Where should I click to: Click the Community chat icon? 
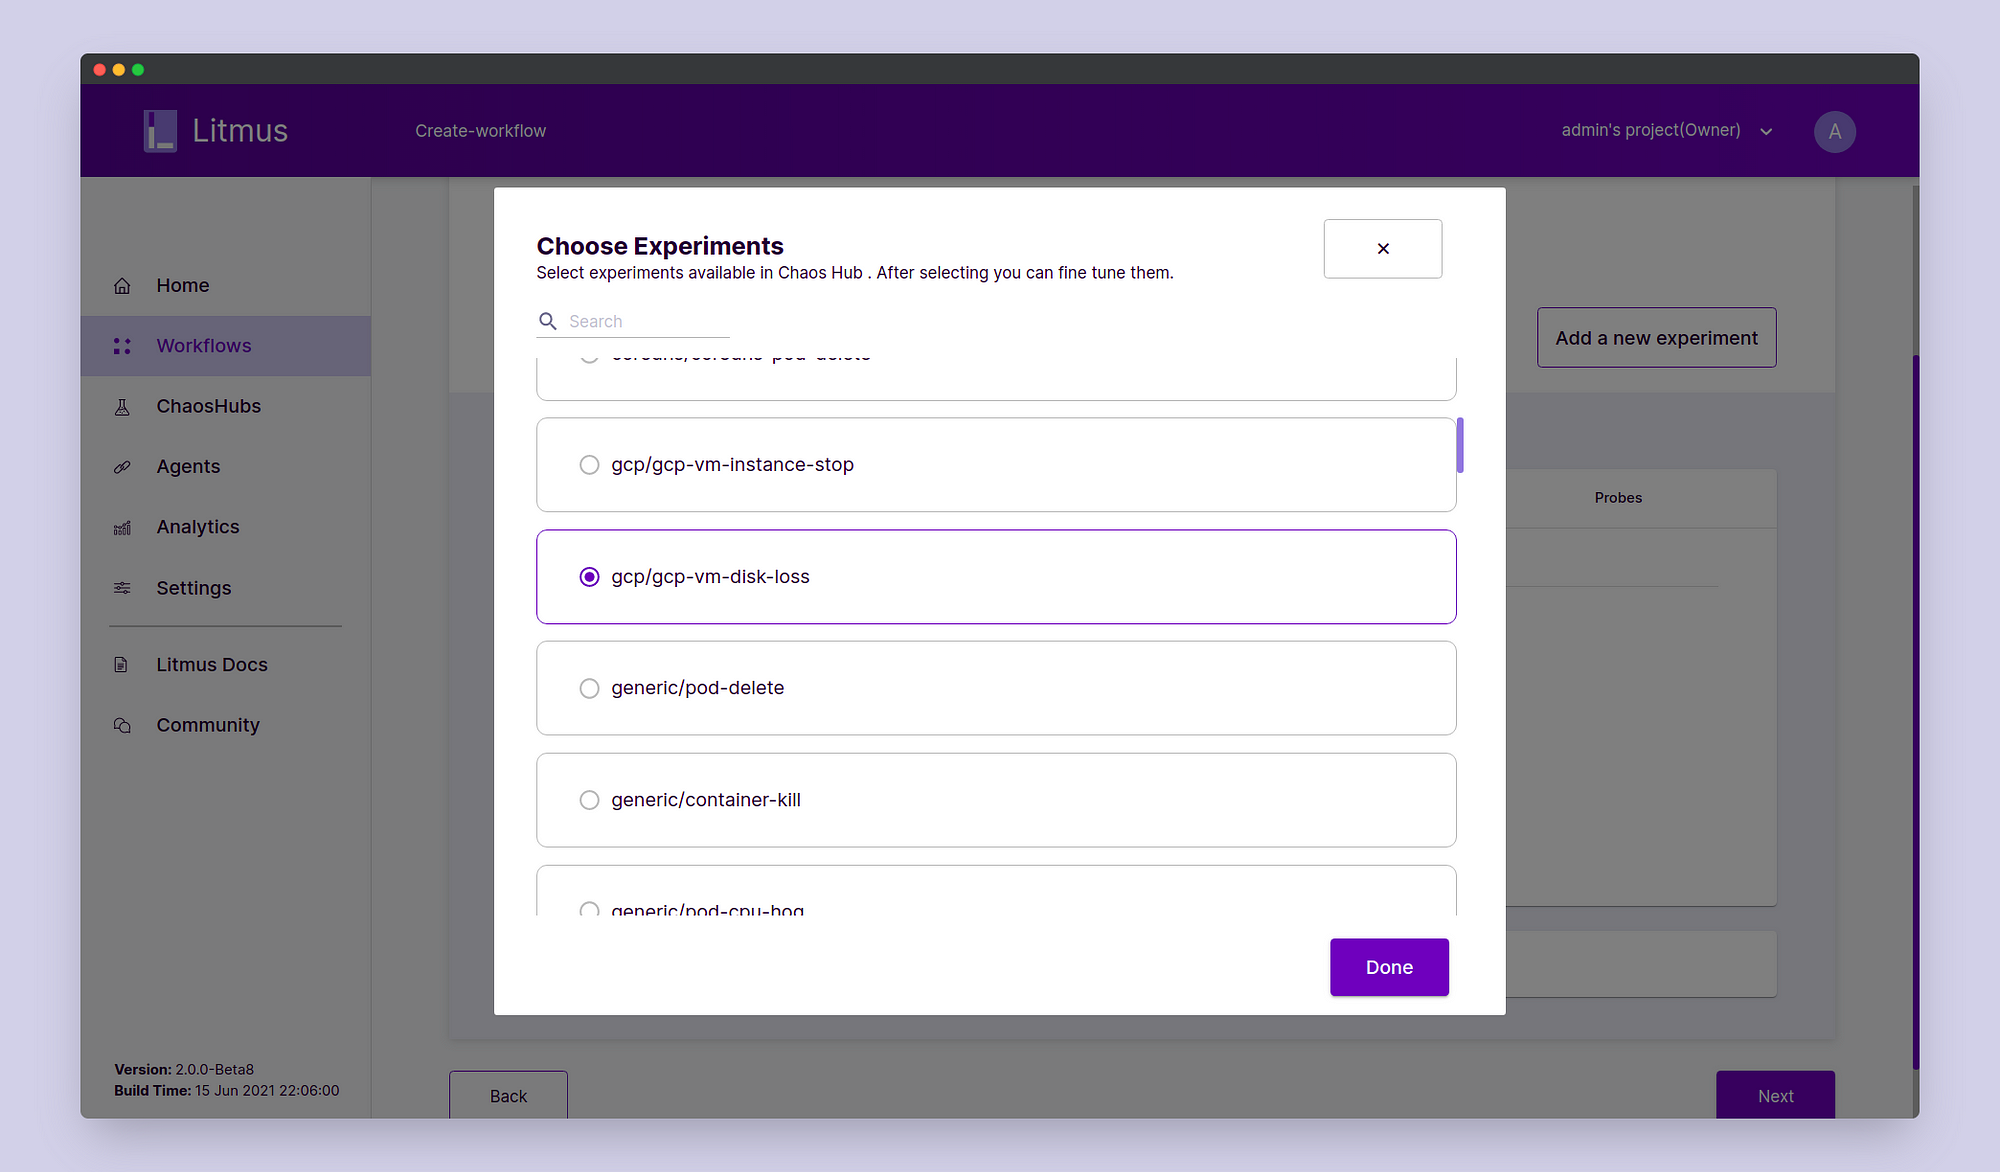[x=122, y=725]
